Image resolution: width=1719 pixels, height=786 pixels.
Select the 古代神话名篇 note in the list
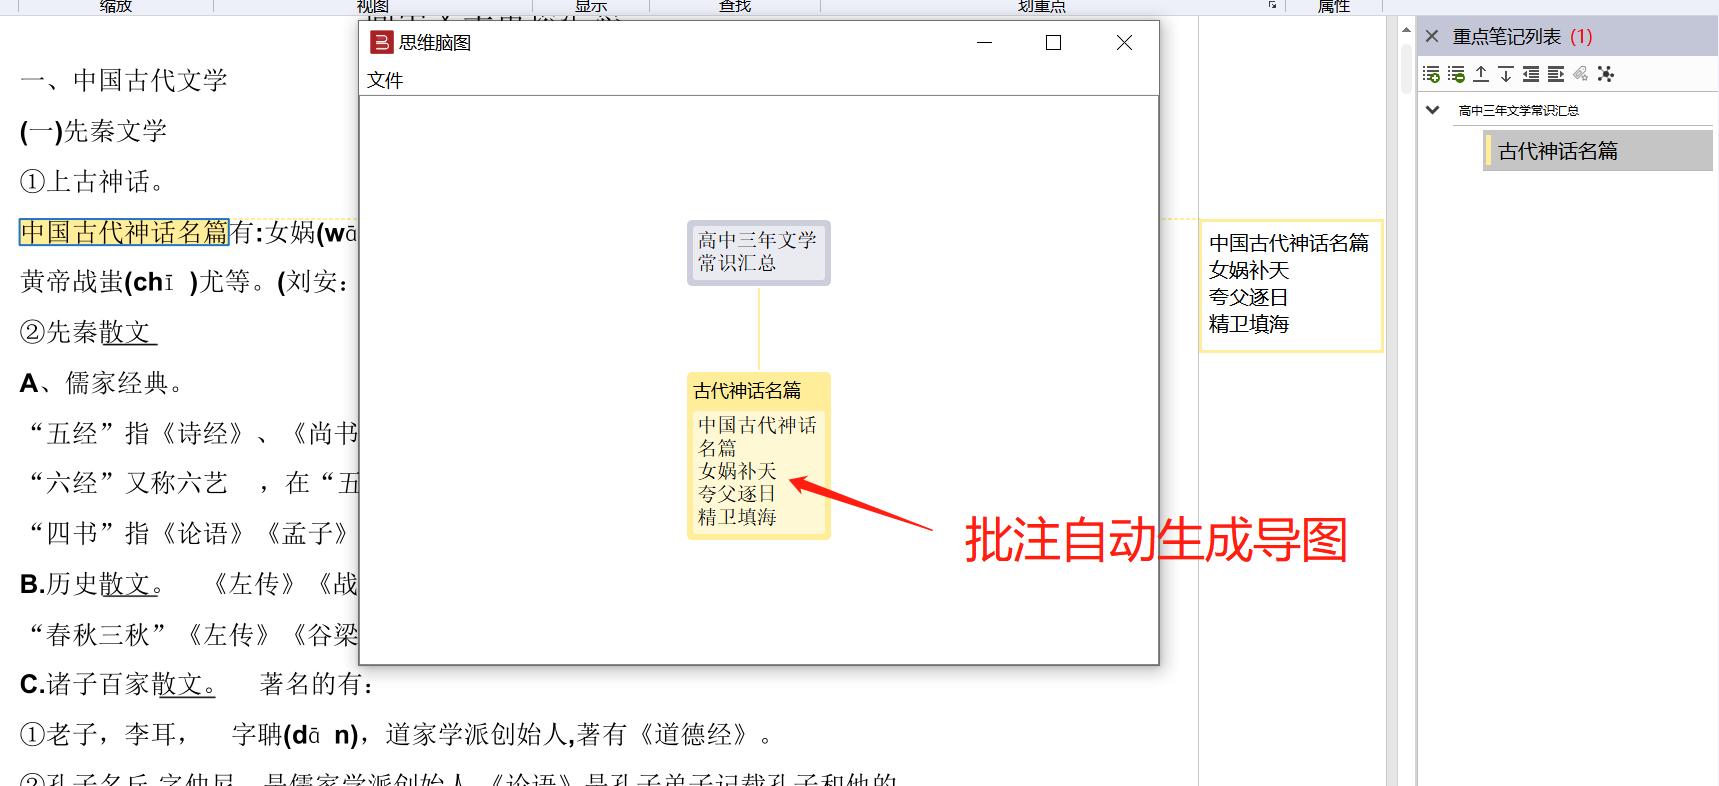[1597, 151]
